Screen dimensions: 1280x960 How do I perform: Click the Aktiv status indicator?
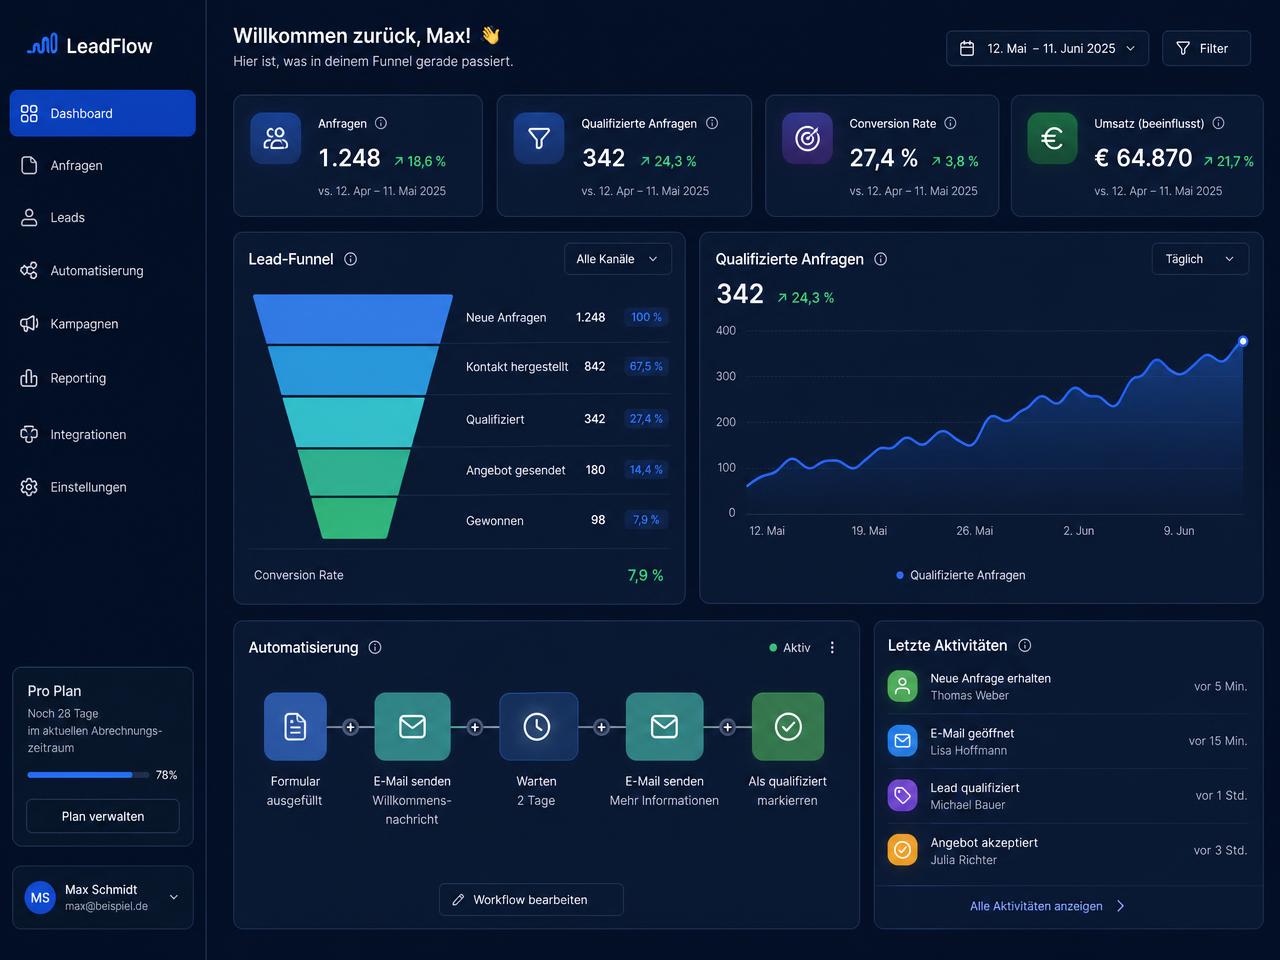790,648
